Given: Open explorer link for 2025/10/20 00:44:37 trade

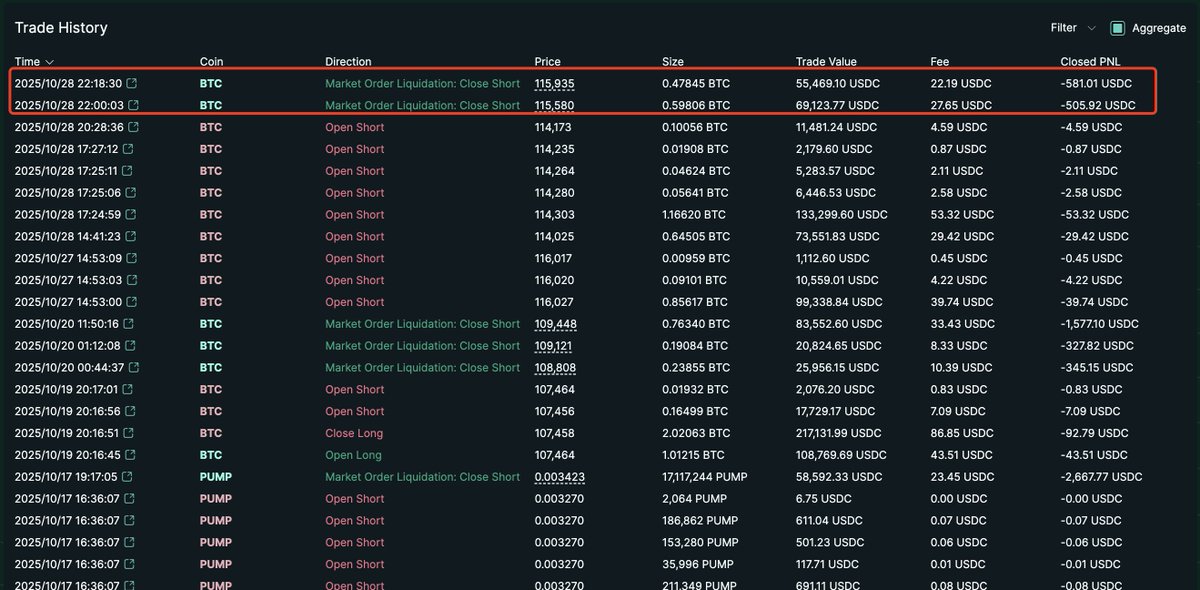Looking at the screenshot, I should 132,368.
